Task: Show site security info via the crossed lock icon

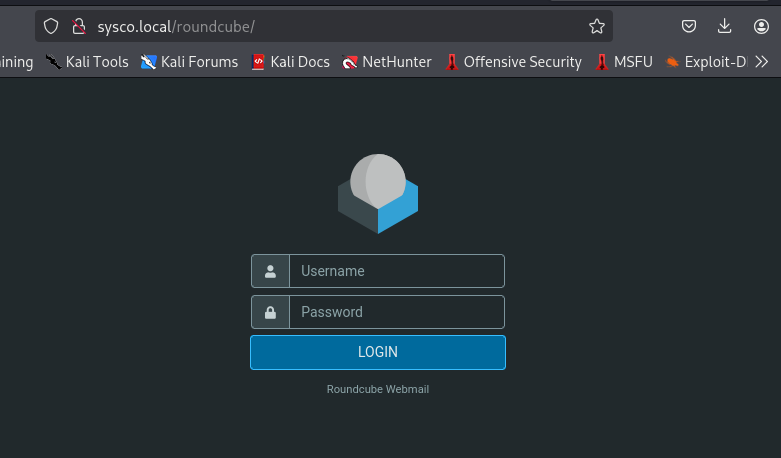Action: 78,26
